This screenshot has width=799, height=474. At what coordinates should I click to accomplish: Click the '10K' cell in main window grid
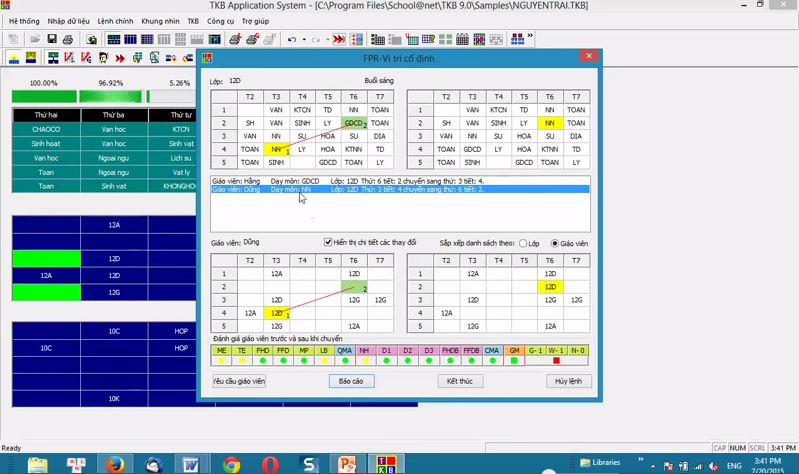(114, 399)
